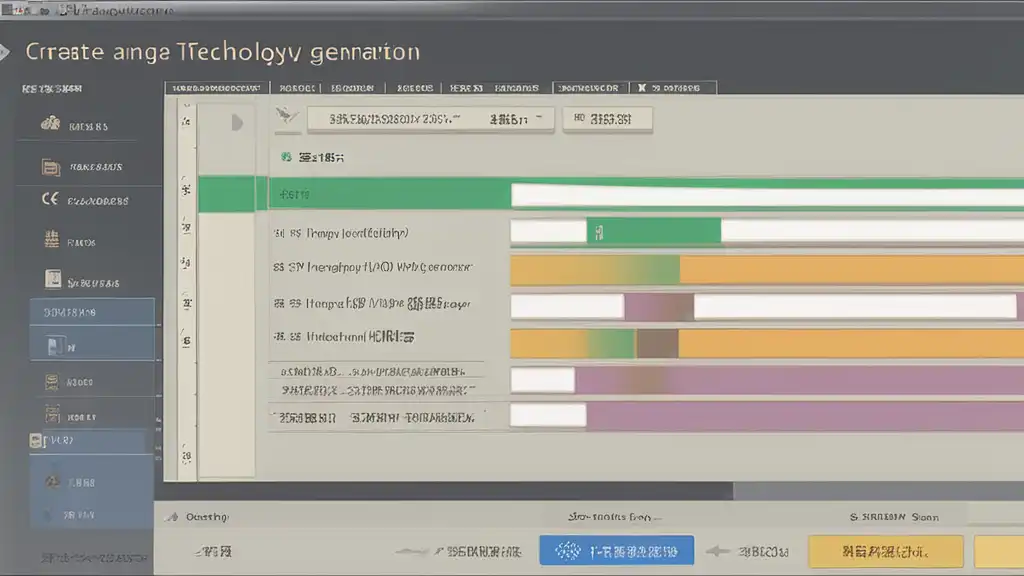Screen dimensions: 1024x576
Task: Click the document page icon in sidebar
Action: tap(53, 279)
